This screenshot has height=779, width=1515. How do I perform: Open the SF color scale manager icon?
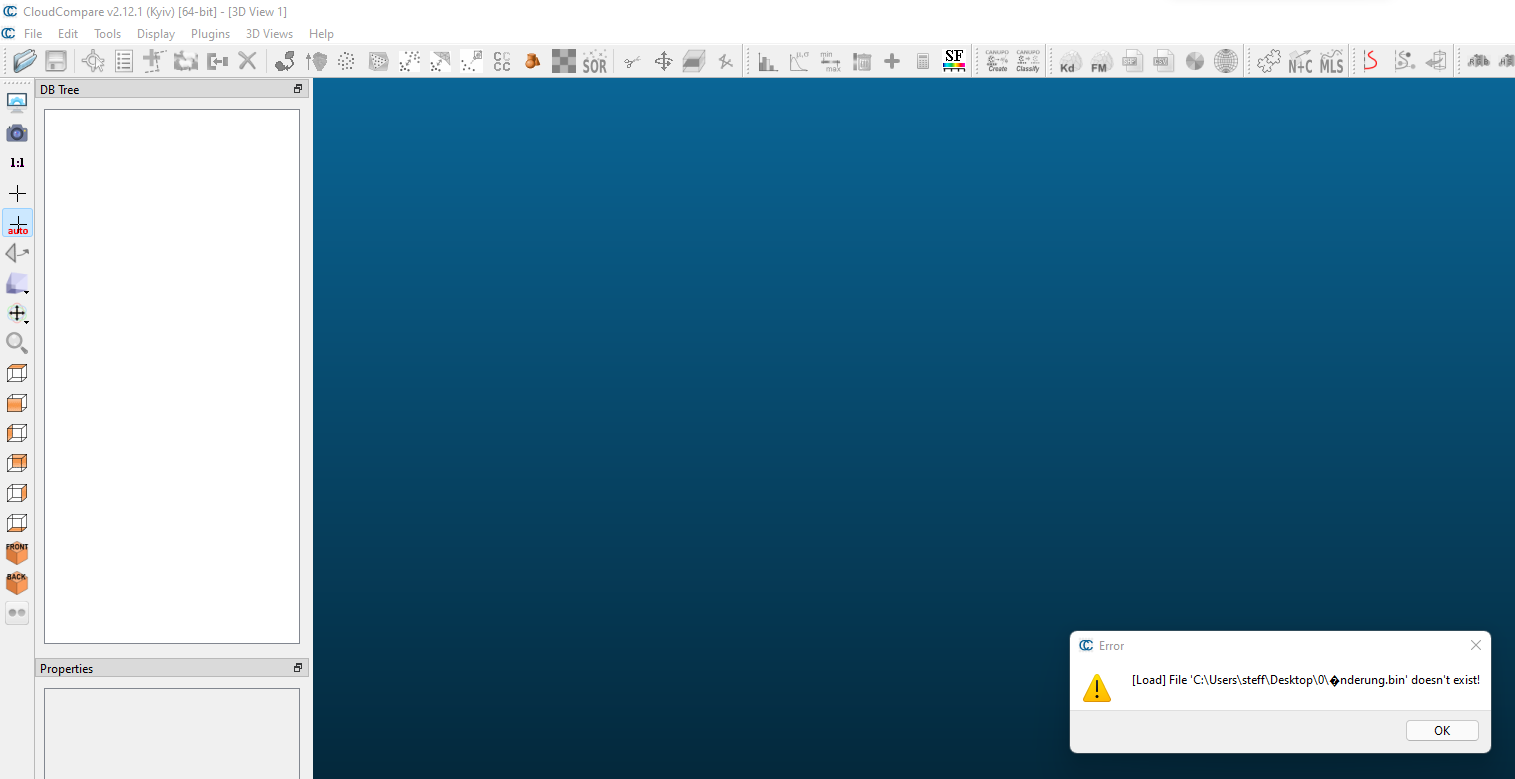954,61
